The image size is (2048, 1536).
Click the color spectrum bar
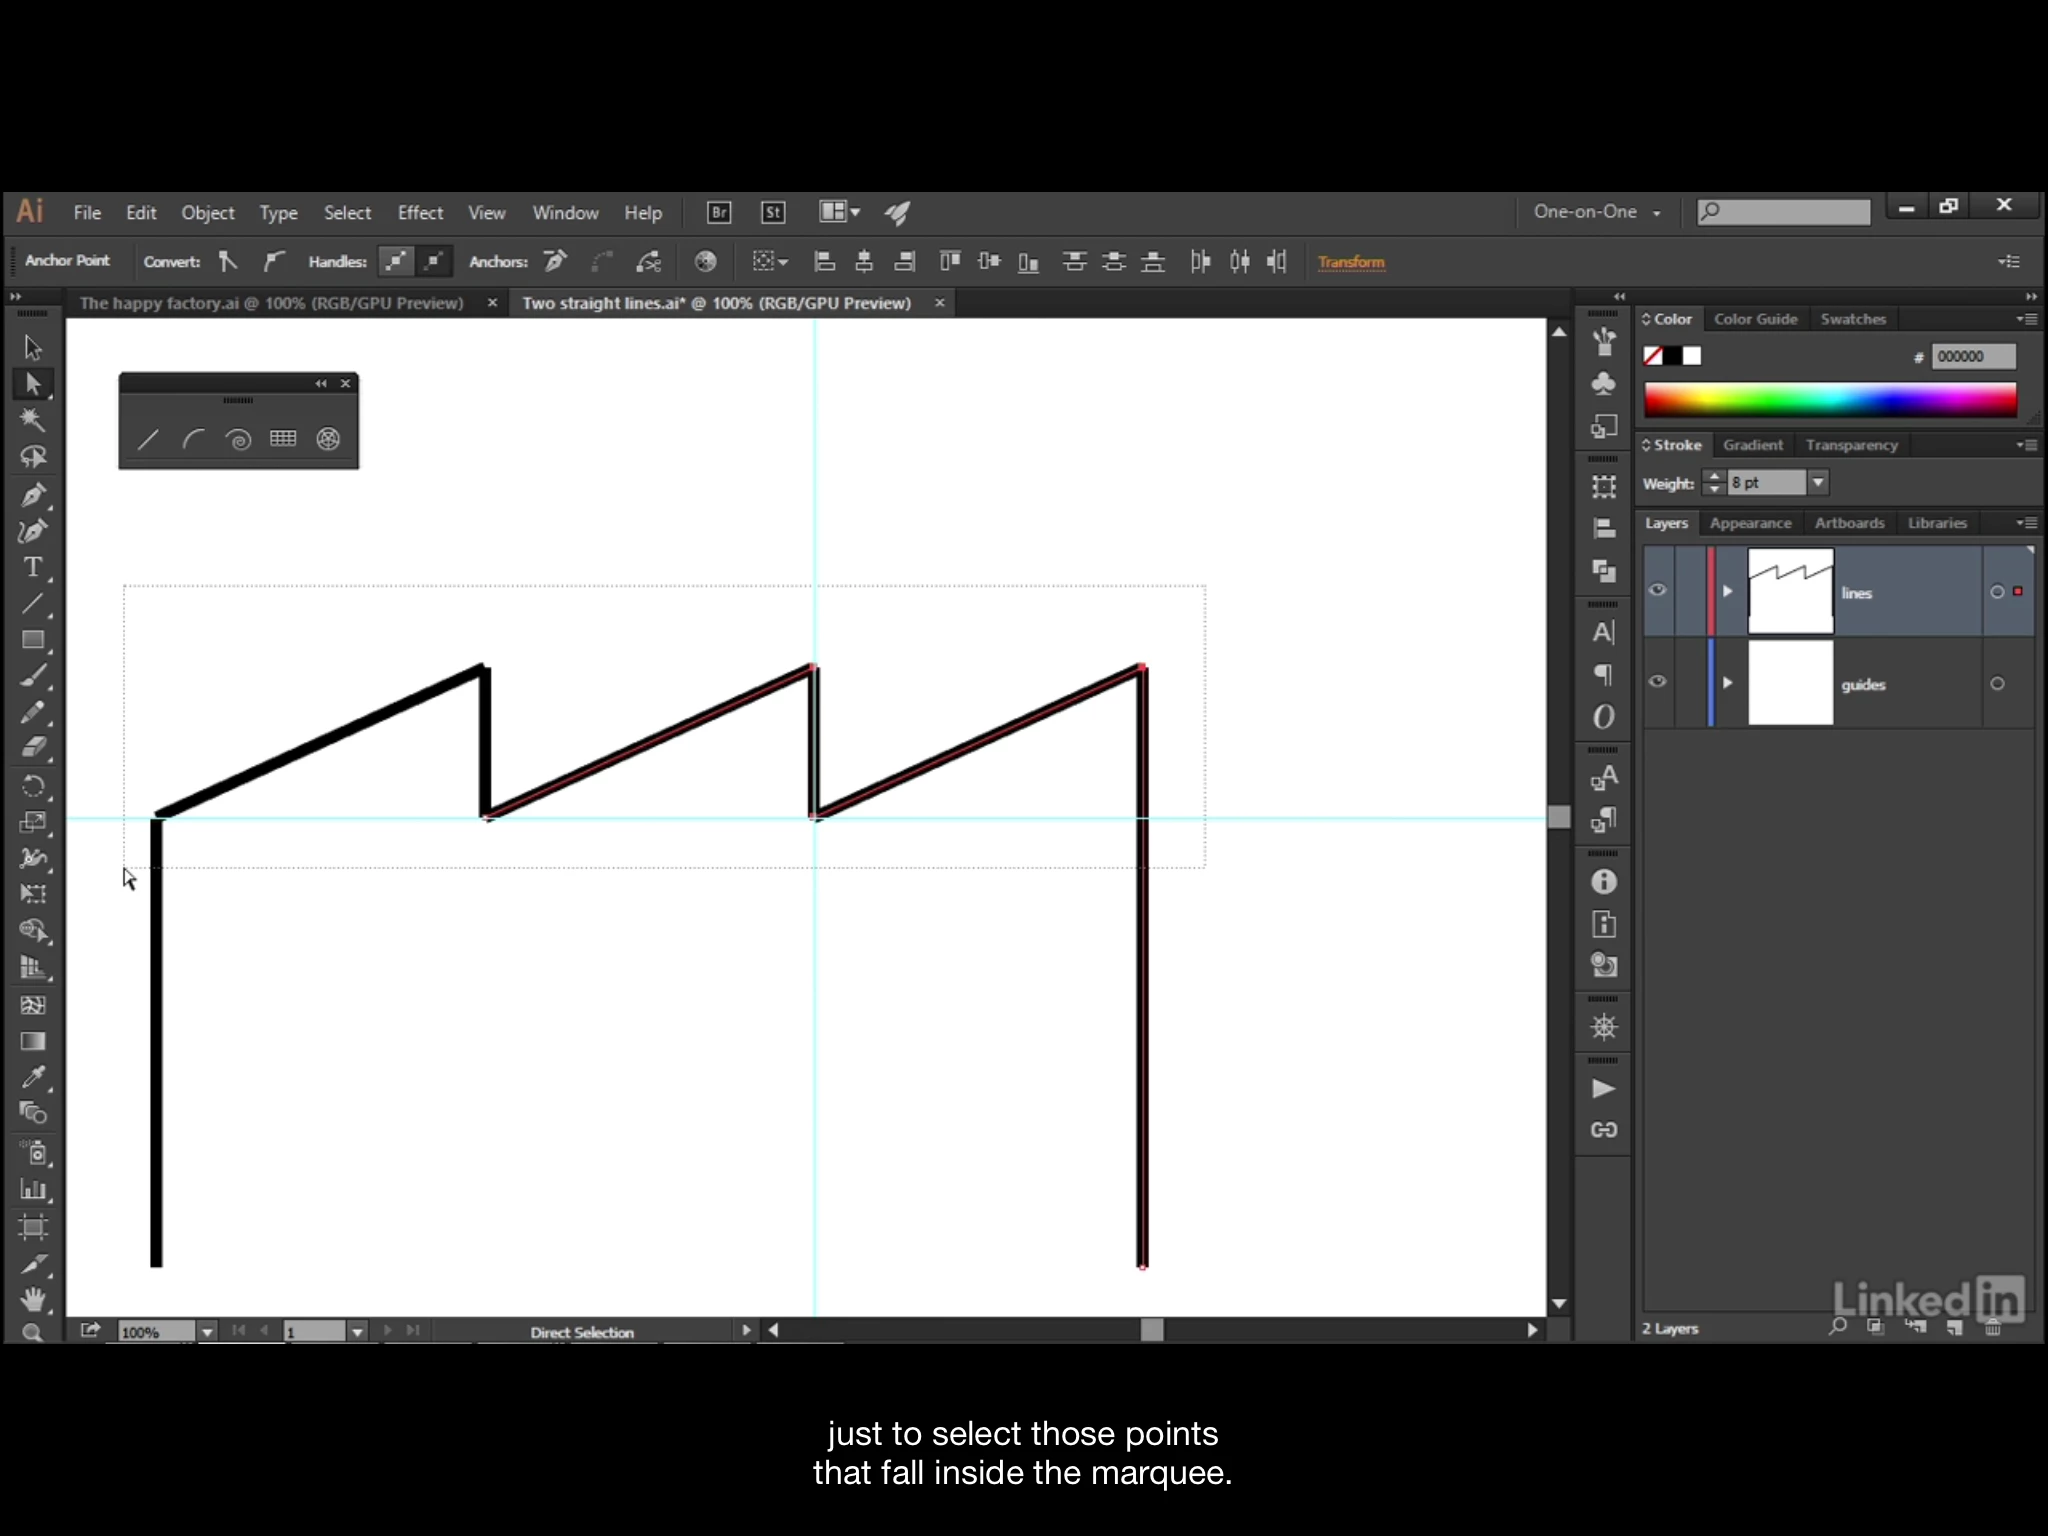1830,400
